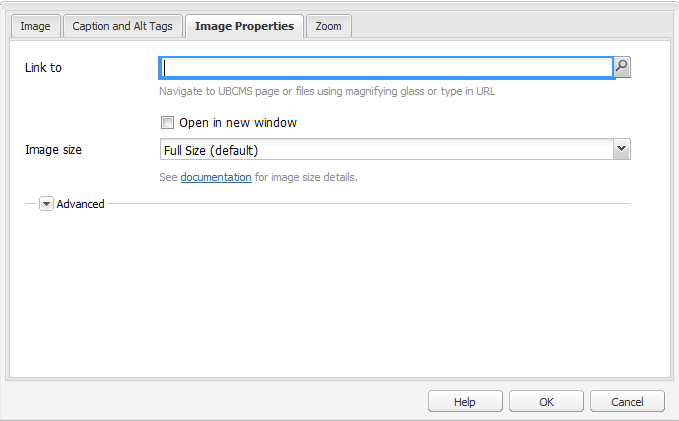Click the 'Open in new window' label text
This screenshot has width=679, height=421.
[237, 123]
